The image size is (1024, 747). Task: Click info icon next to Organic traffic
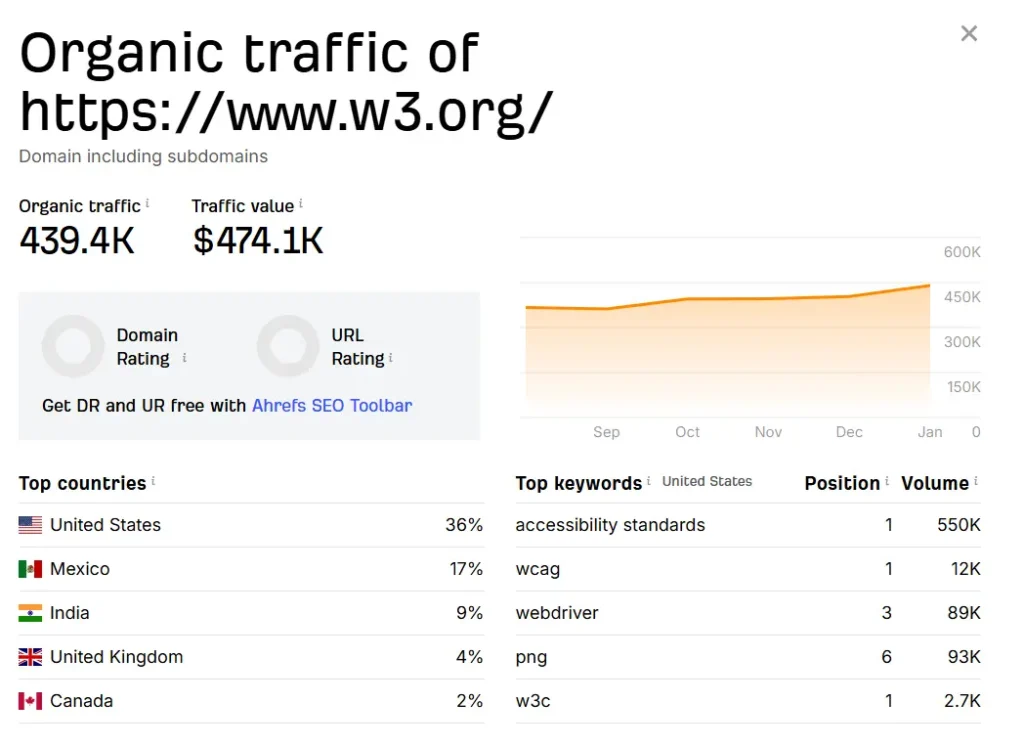(x=148, y=203)
